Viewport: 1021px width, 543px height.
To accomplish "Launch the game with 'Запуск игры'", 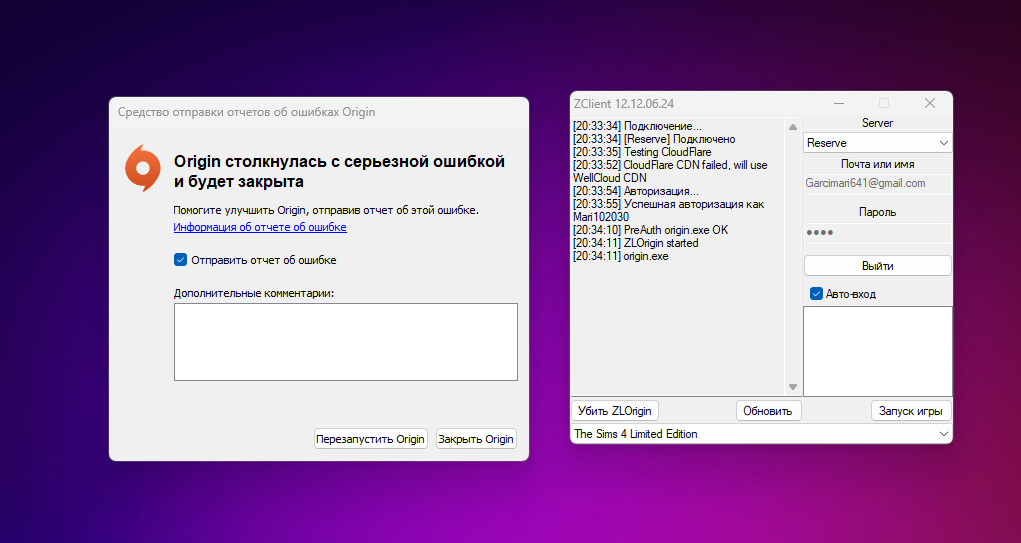I will (911, 411).
